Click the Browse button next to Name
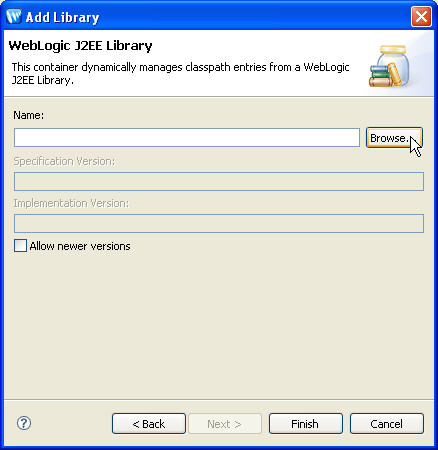Viewport: 438px width, 450px height. [394, 137]
